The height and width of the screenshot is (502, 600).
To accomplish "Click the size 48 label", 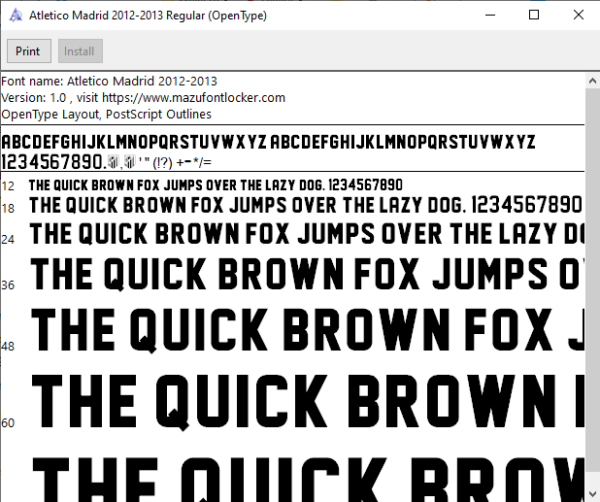I will point(8,346).
